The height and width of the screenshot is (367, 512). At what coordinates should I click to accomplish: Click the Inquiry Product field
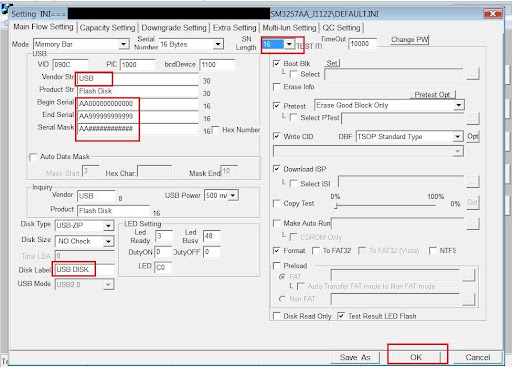point(113,211)
